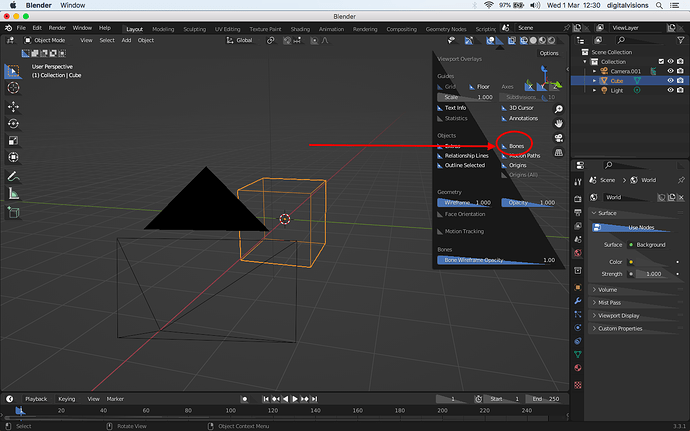Switch to the Modeling workspace tab

(x=163, y=29)
